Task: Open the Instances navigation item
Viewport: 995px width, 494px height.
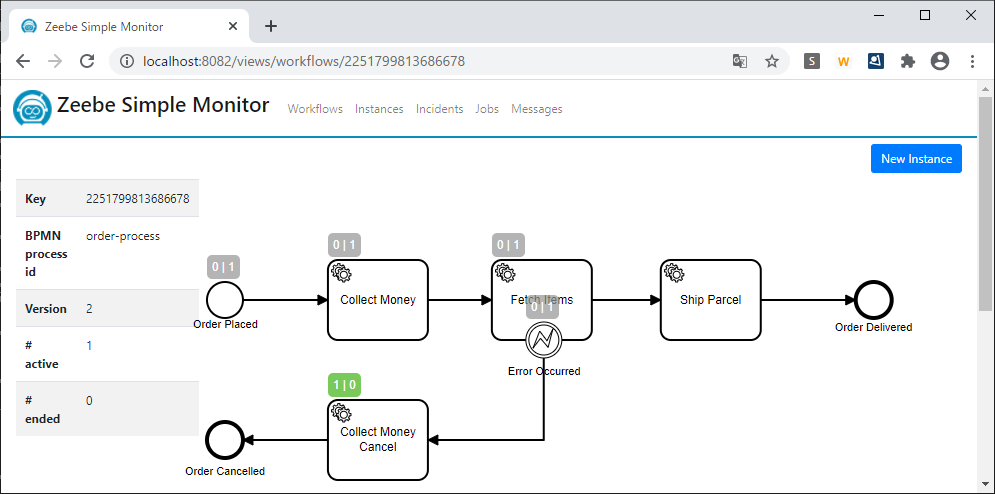Action: (x=379, y=109)
